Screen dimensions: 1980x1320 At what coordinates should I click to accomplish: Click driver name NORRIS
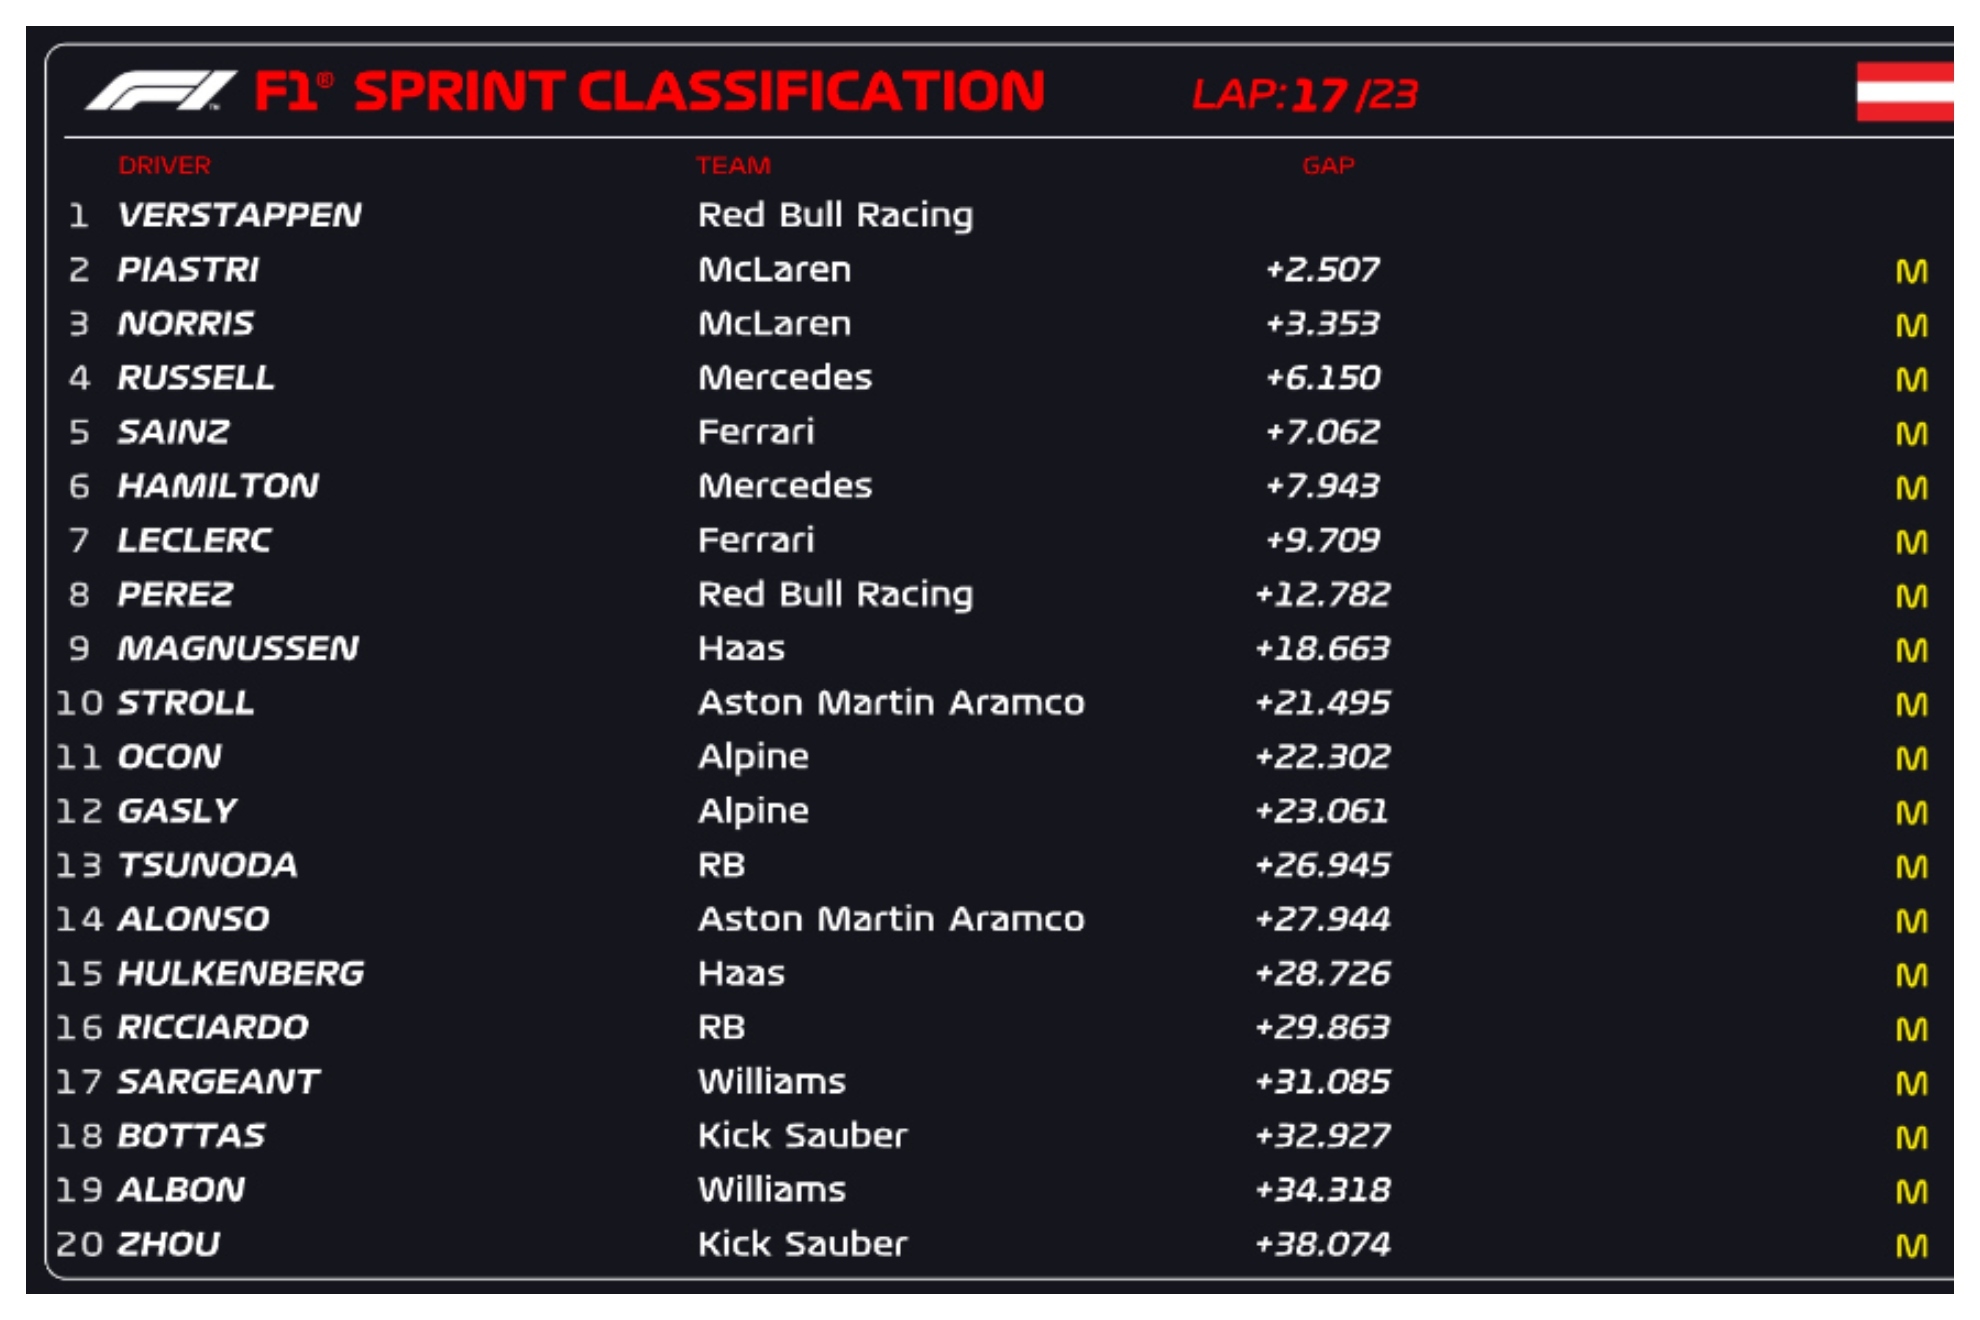pos(186,324)
